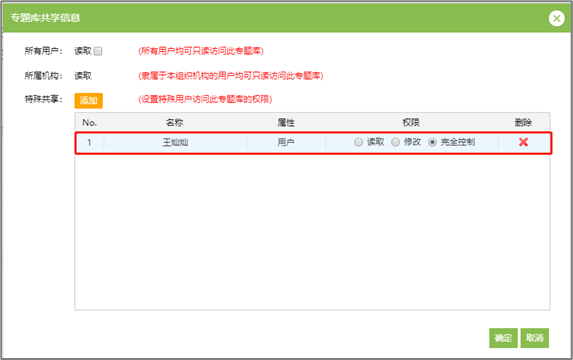Select 完全控制 permission for 王灿灿
The image size is (573, 360).
(x=432, y=142)
